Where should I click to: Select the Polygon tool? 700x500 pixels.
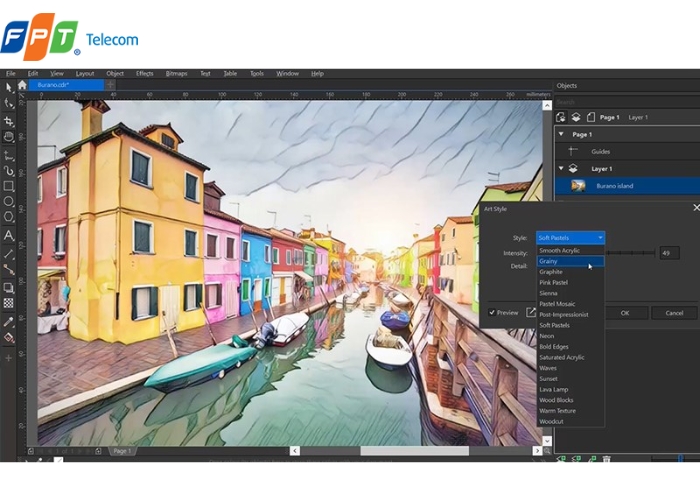click(x=8, y=217)
